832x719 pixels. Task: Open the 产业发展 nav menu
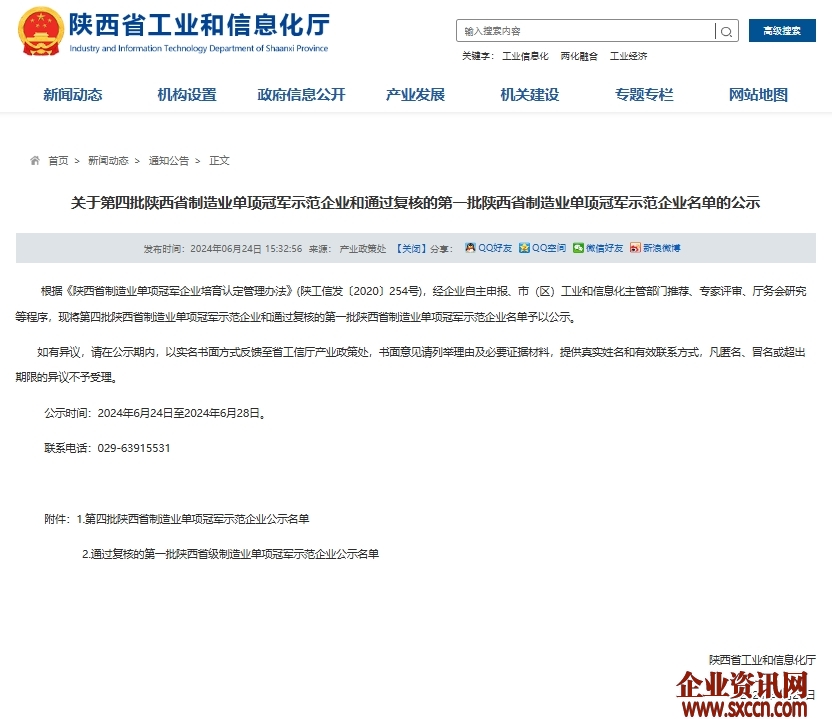tap(415, 95)
